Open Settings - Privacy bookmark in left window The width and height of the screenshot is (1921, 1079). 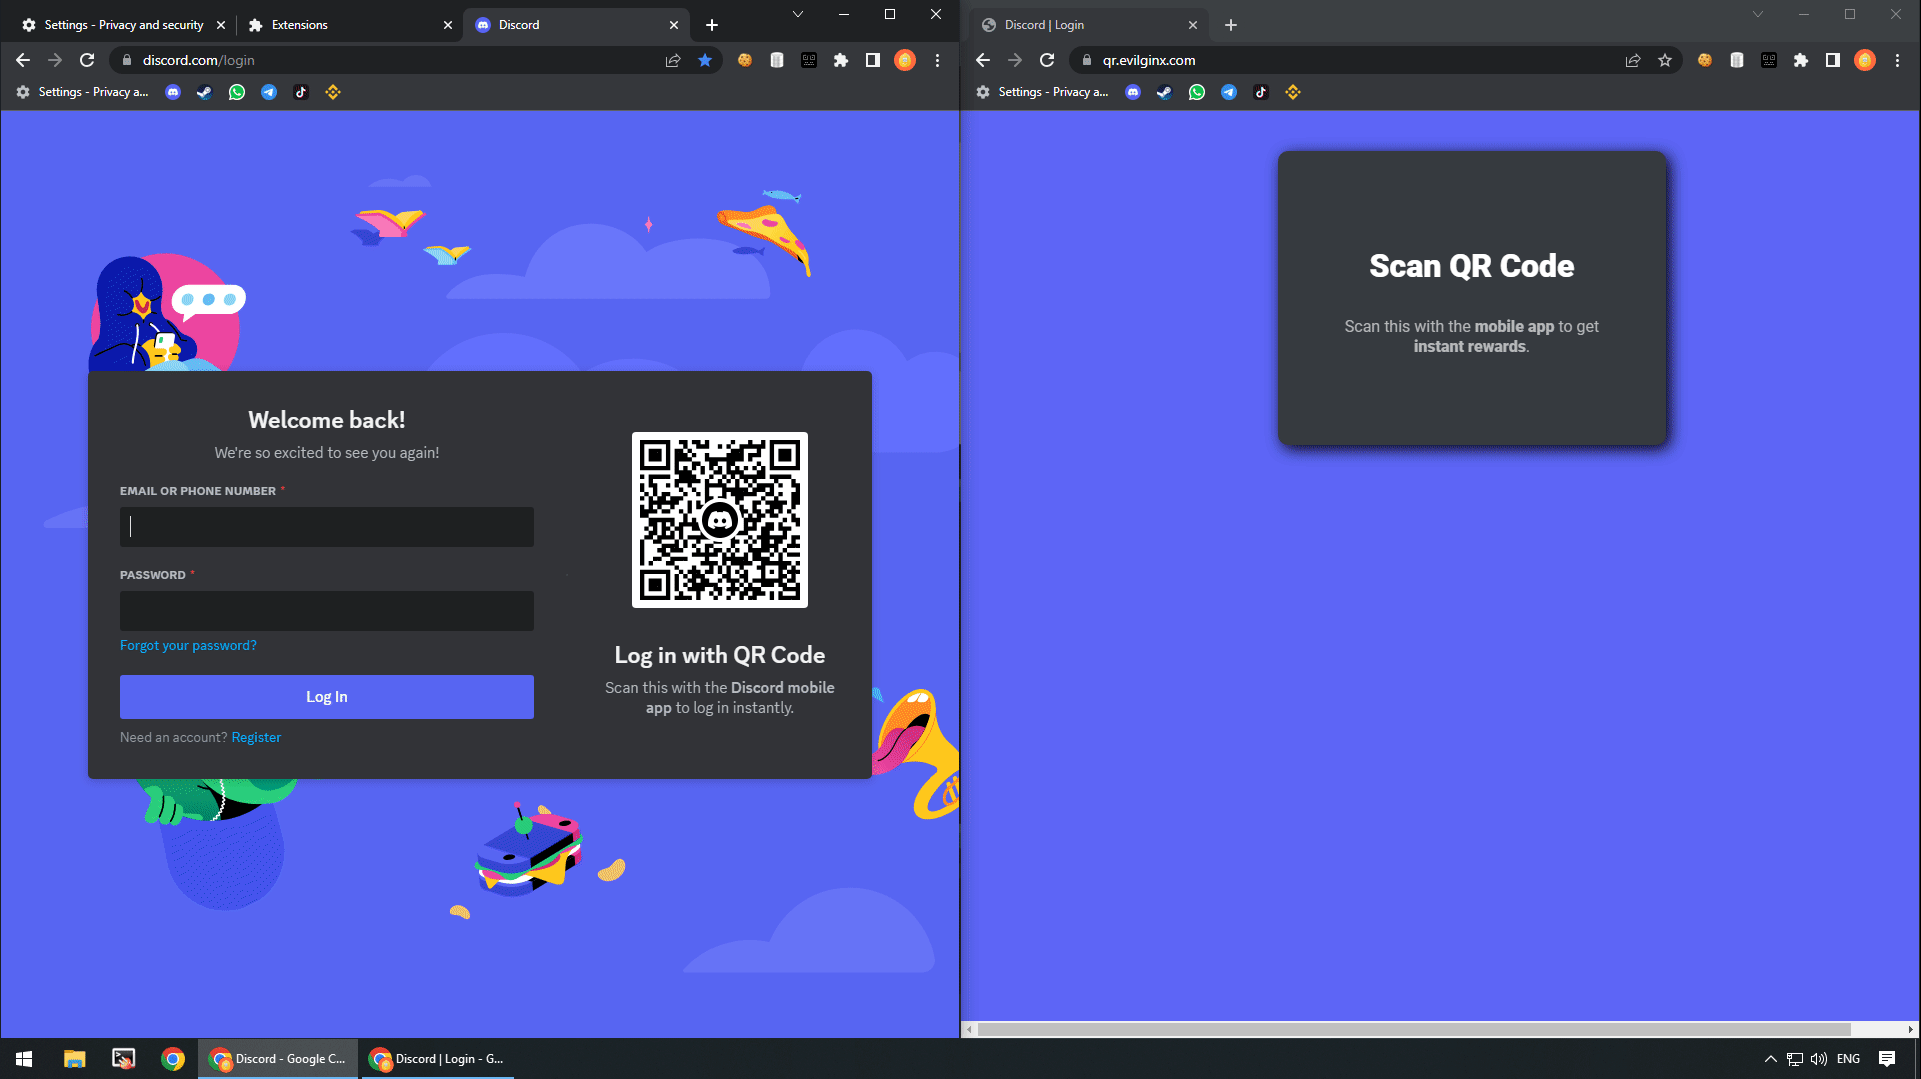pos(83,92)
